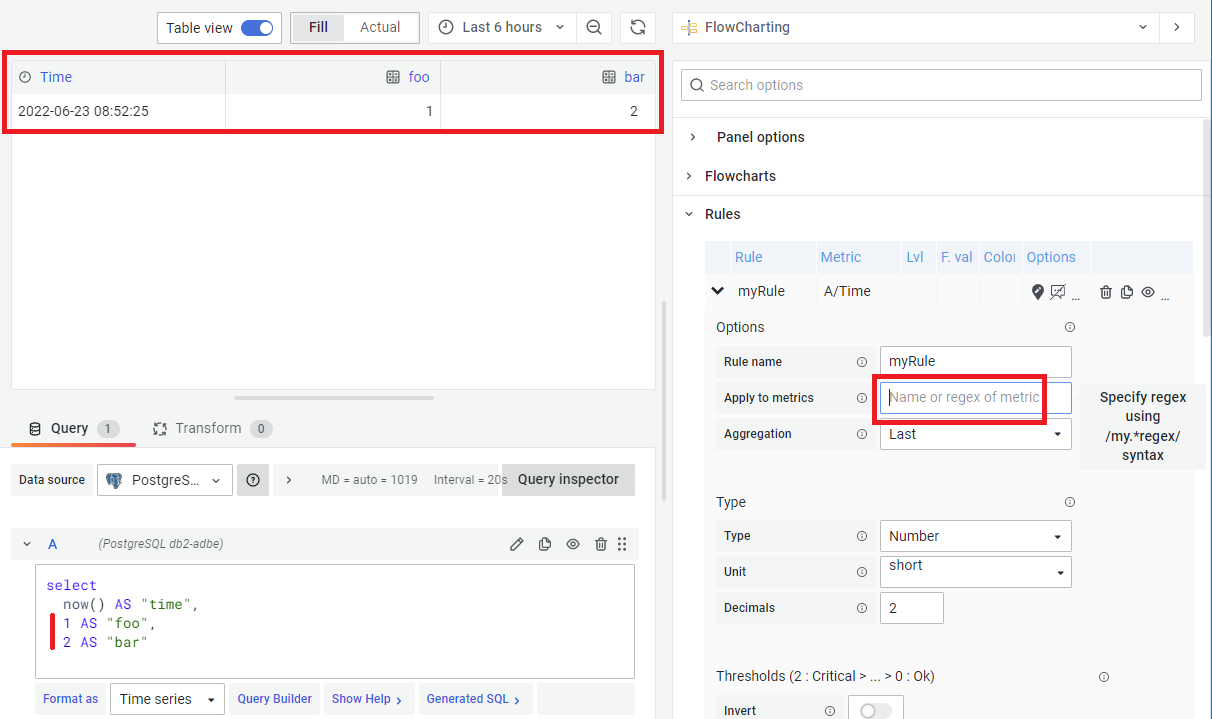Click the info icon next to Rule name
This screenshot has height=719, width=1212.
point(862,362)
